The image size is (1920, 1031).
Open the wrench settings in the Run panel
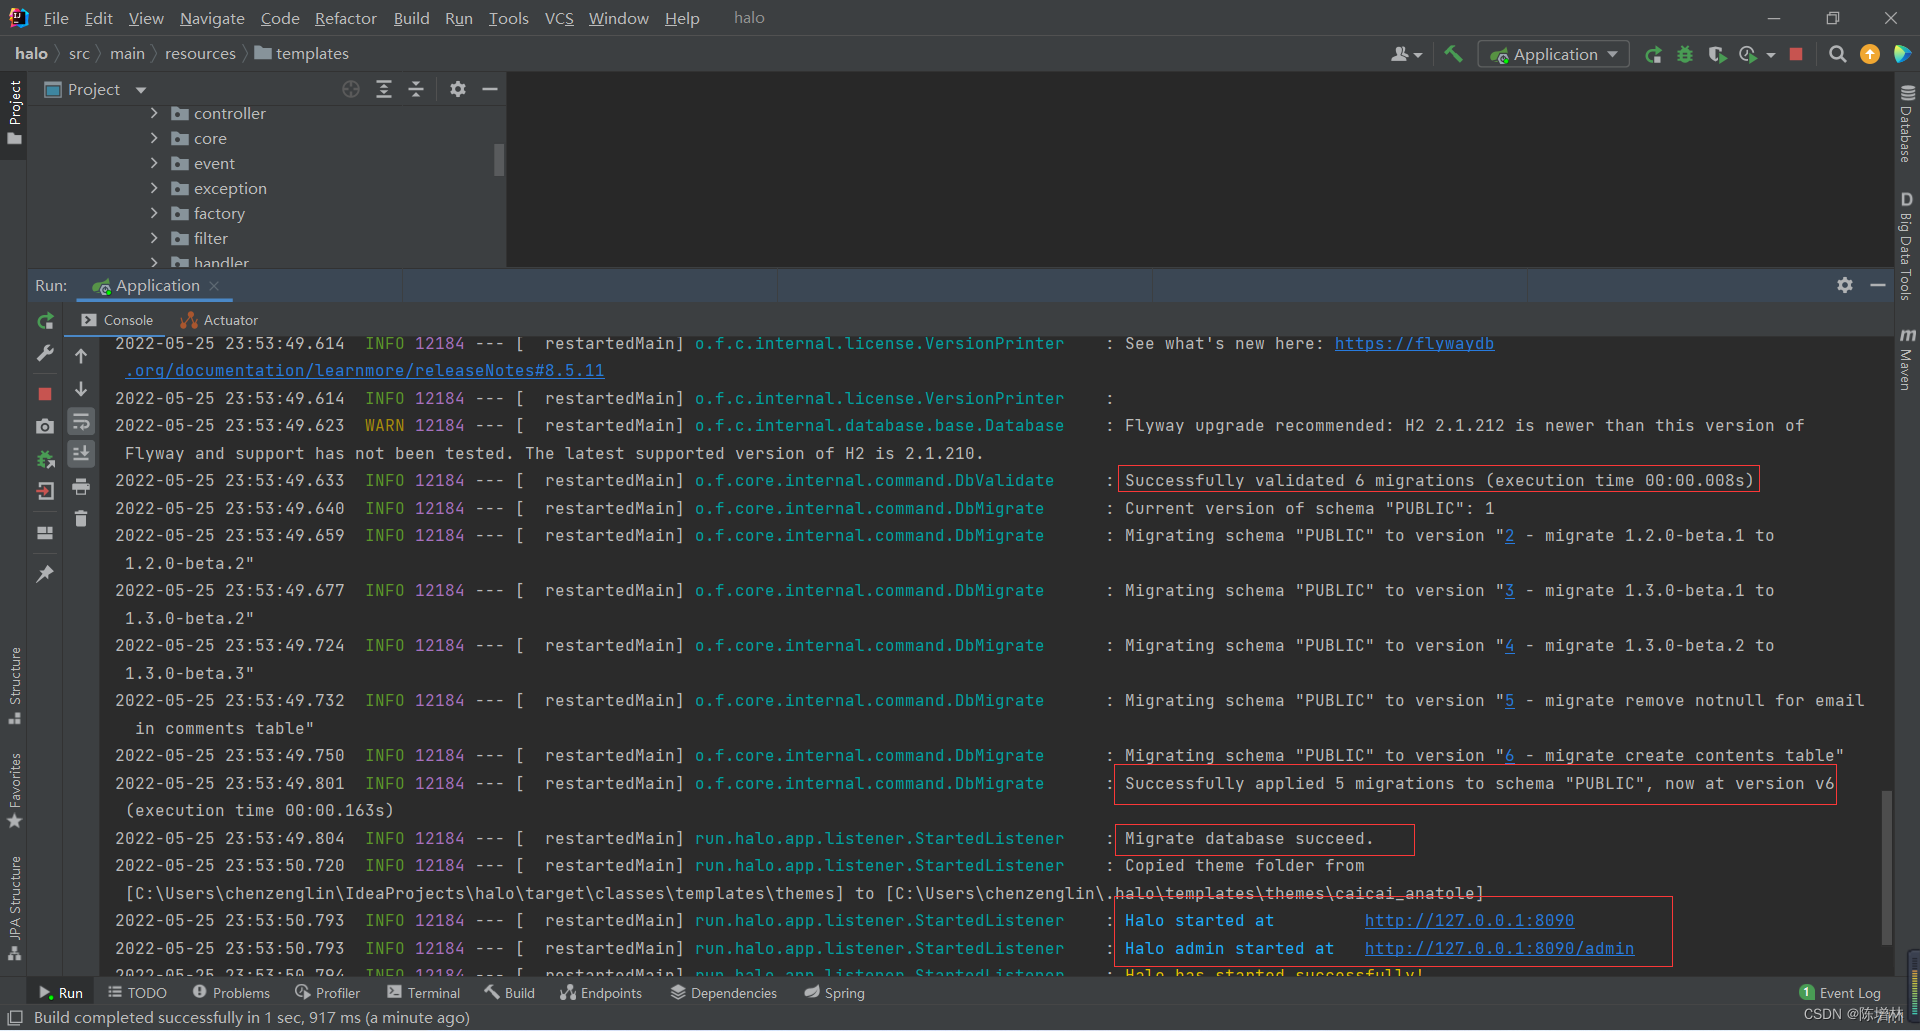point(45,354)
